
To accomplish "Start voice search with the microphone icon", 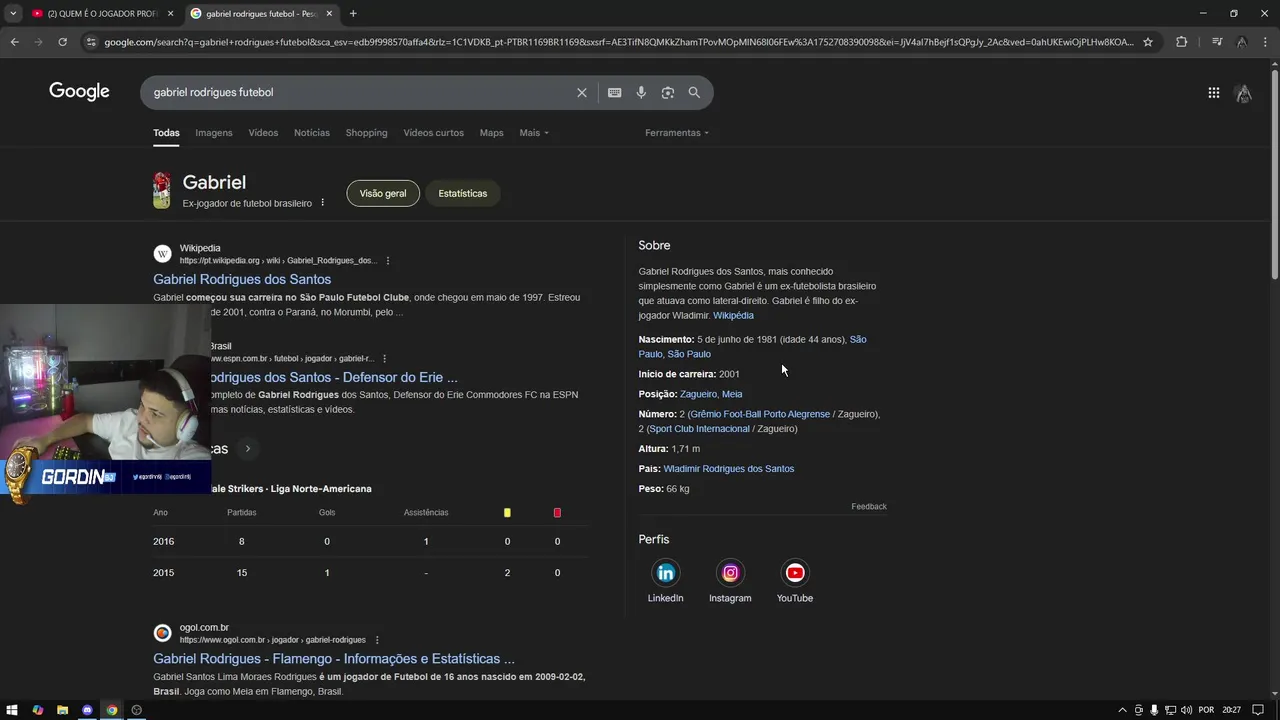I will point(641,92).
